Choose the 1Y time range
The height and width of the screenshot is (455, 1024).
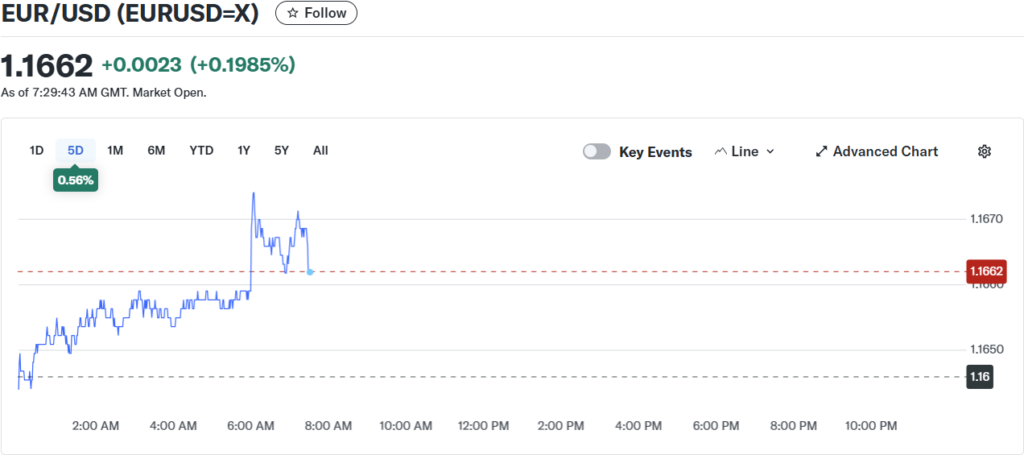pyautogui.click(x=243, y=150)
